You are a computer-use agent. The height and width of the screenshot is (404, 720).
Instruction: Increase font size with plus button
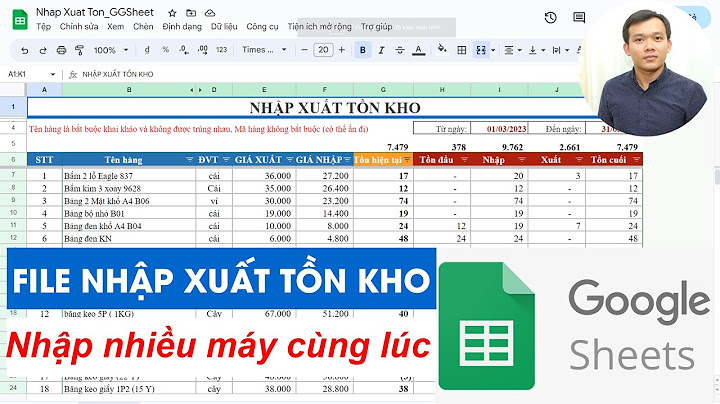coord(342,50)
